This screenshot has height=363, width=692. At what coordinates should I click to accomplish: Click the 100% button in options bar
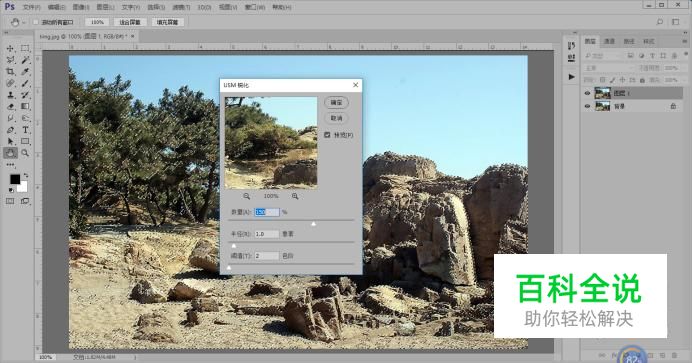97,22
